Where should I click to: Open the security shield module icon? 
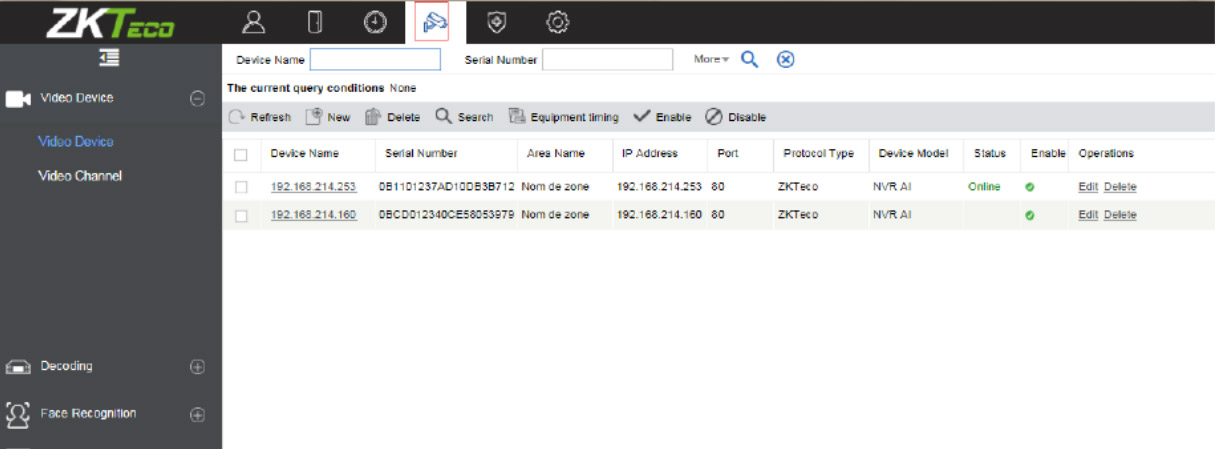(495, 21)
